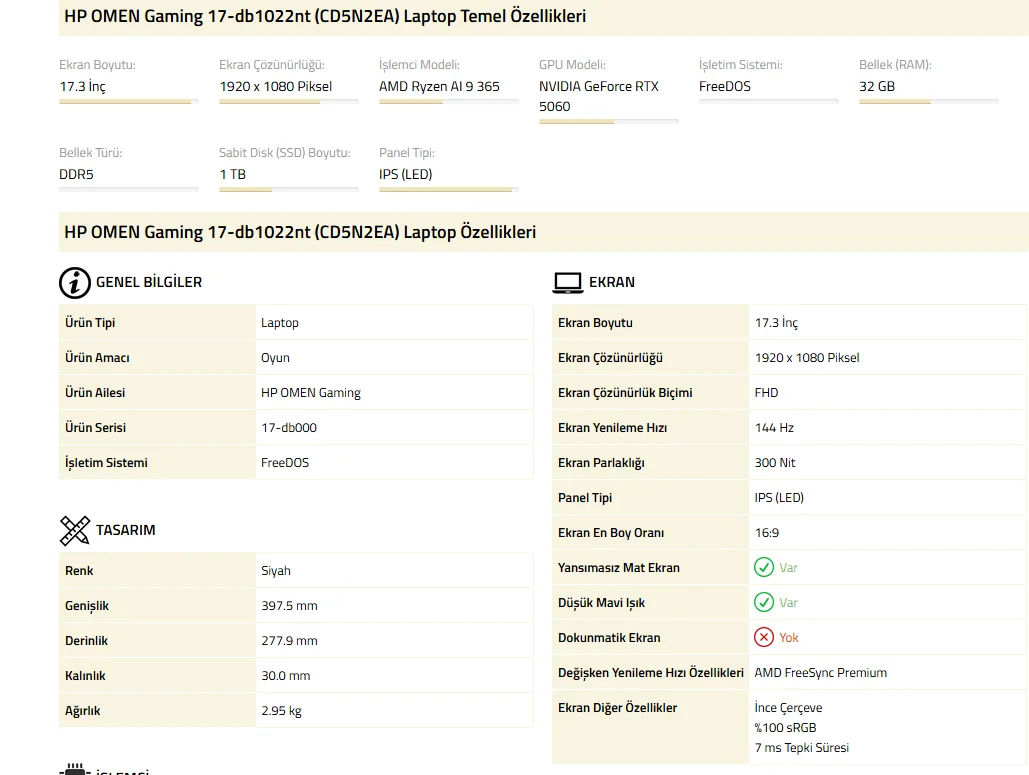The image size is (1029, 775).
Task: Click the Genel Bilgiler info icon
Action: [x=75, y=283]
